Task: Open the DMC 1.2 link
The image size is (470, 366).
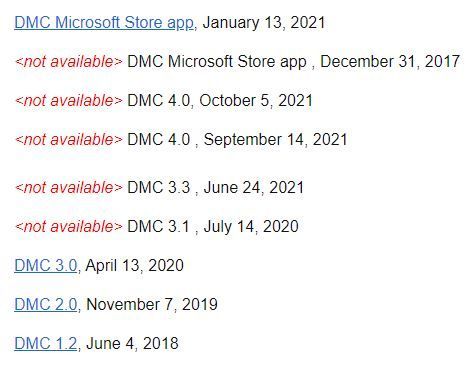Action: 46,344
